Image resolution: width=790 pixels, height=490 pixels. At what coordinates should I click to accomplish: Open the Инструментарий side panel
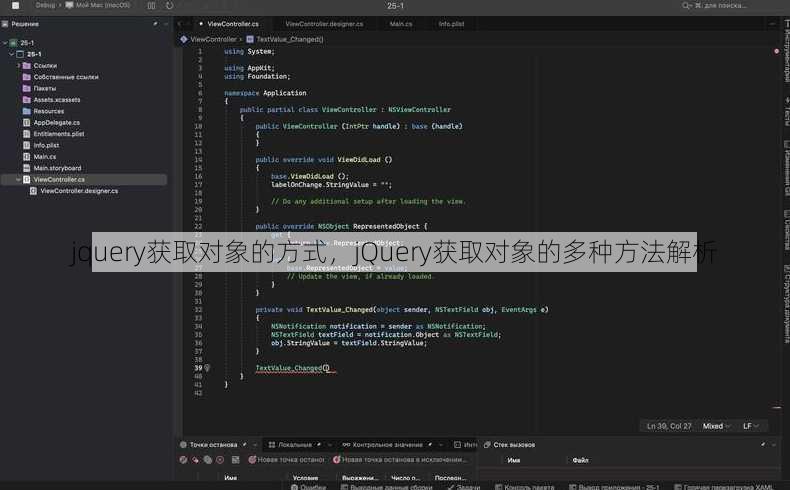tap(785, 50)
